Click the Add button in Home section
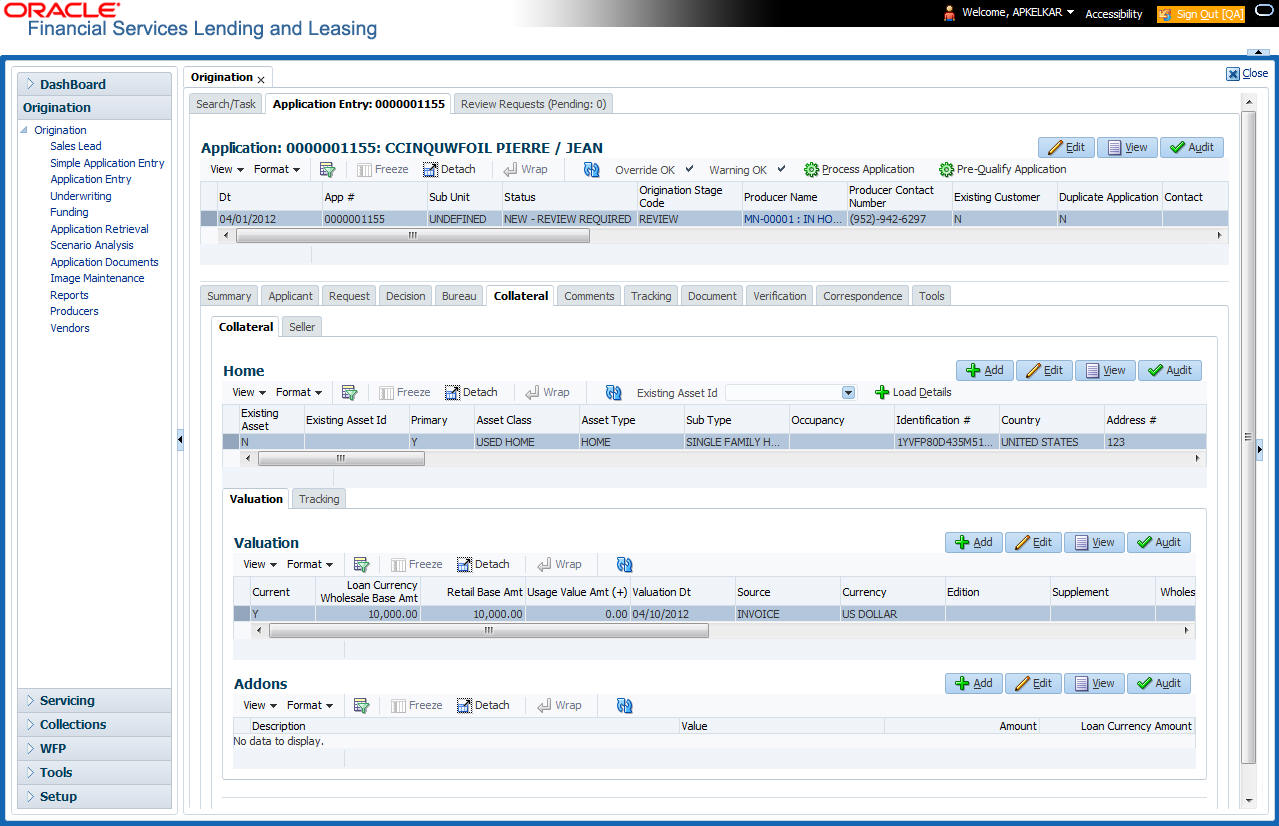The height and width of the screenshot is (826, 1279). click(x=985, y=370)
